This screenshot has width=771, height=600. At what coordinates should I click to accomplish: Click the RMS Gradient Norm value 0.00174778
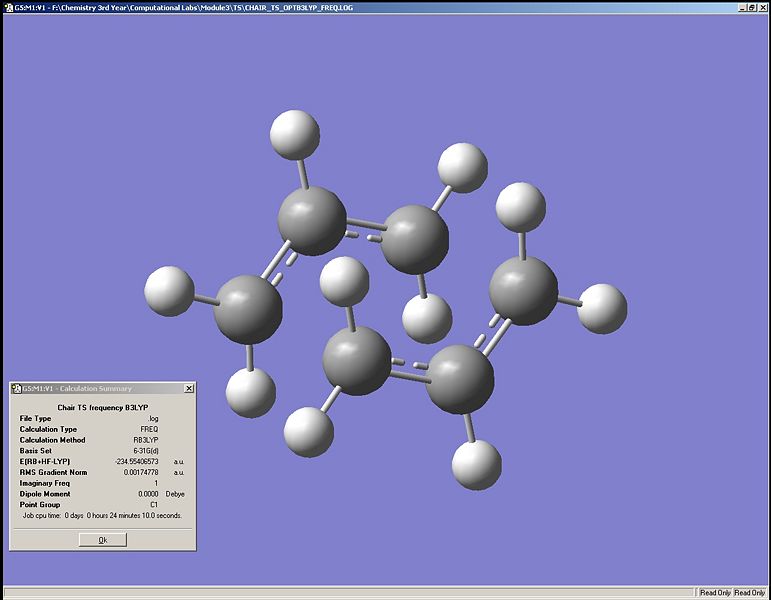click(141, 472)
